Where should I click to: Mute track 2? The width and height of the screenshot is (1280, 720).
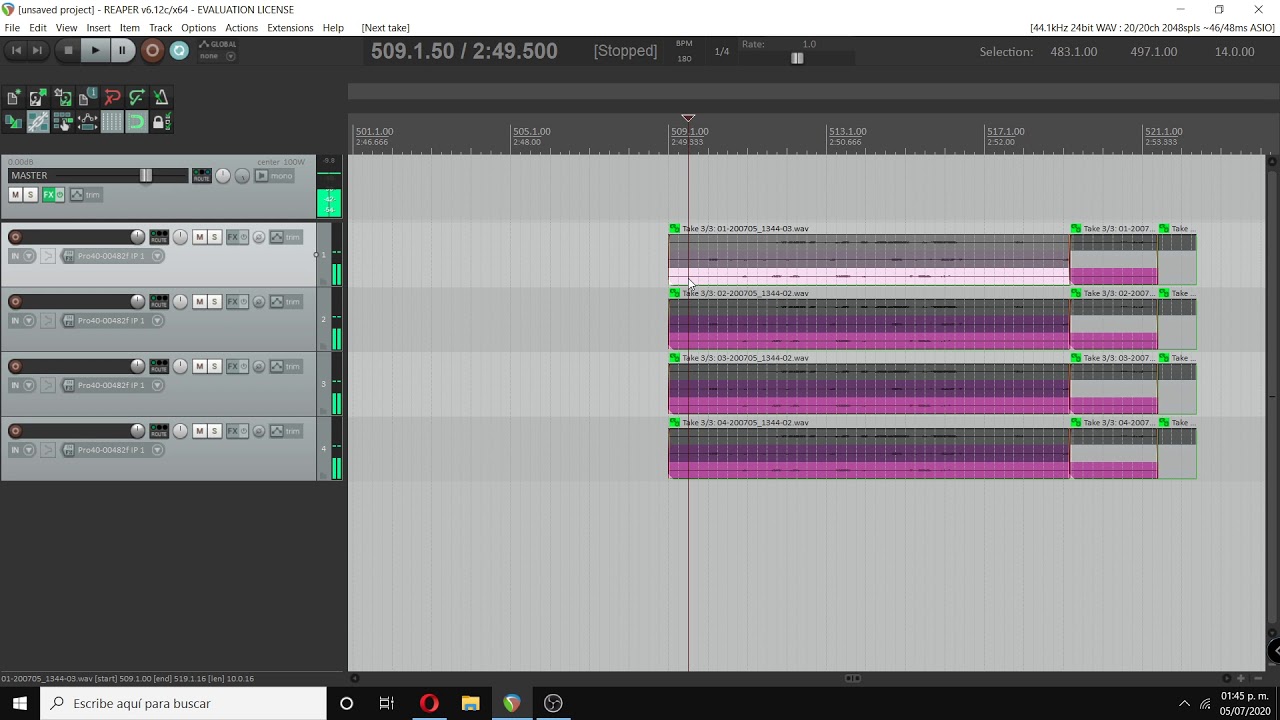[x=200, y=302]
